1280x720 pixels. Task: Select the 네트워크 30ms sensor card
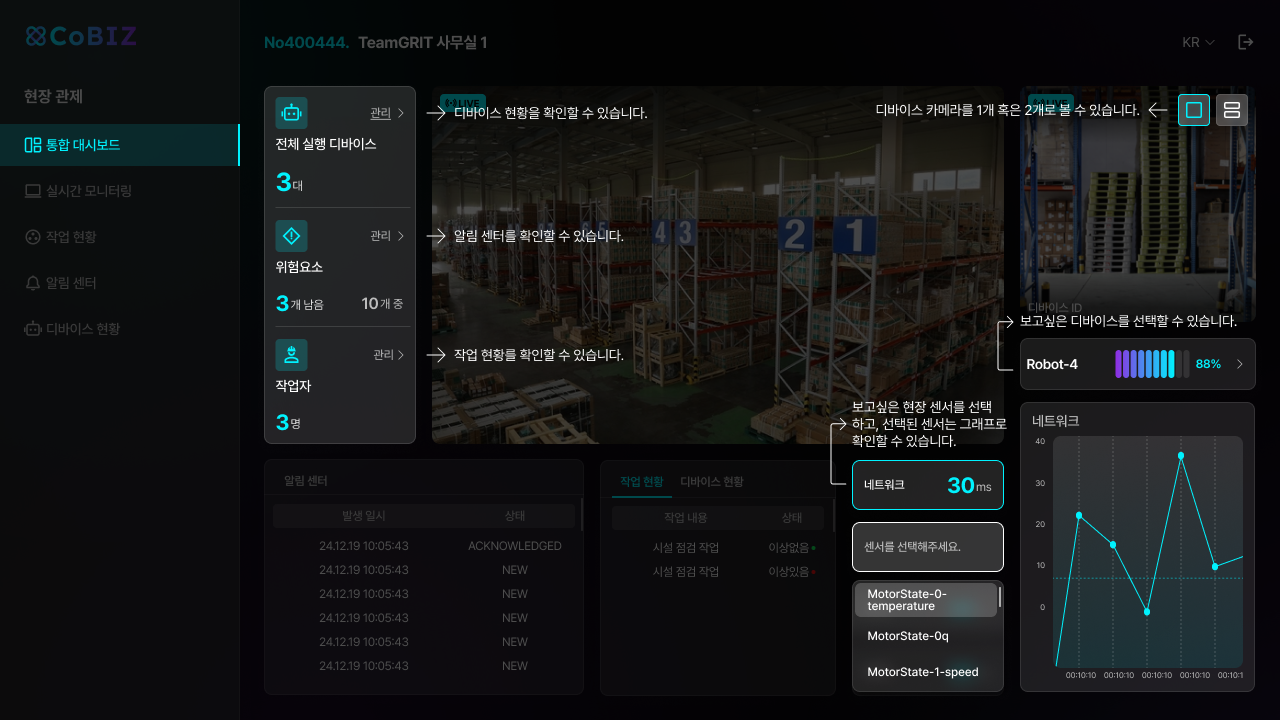point(927,485)
